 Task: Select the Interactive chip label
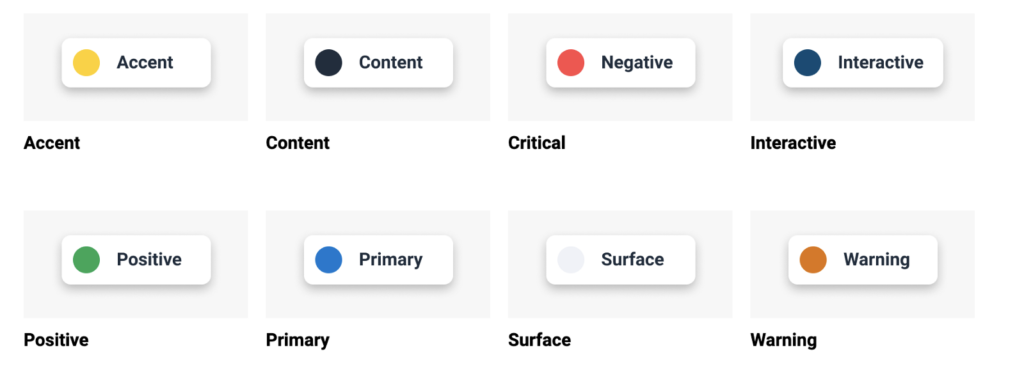pyautogui.click(x=880, y=63)
